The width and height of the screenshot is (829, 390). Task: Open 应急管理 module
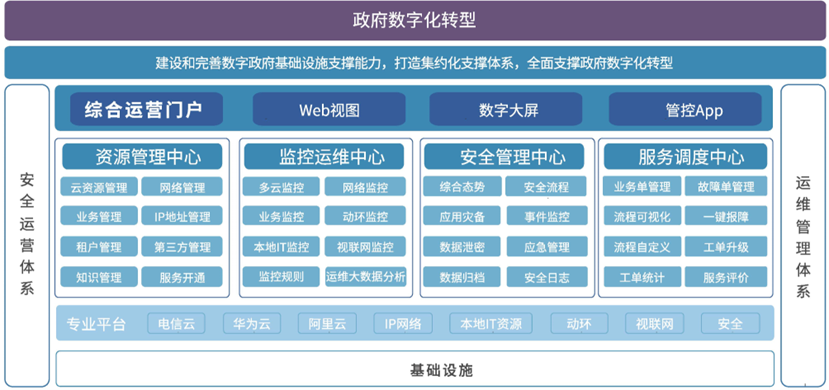[x=547, y=246]
